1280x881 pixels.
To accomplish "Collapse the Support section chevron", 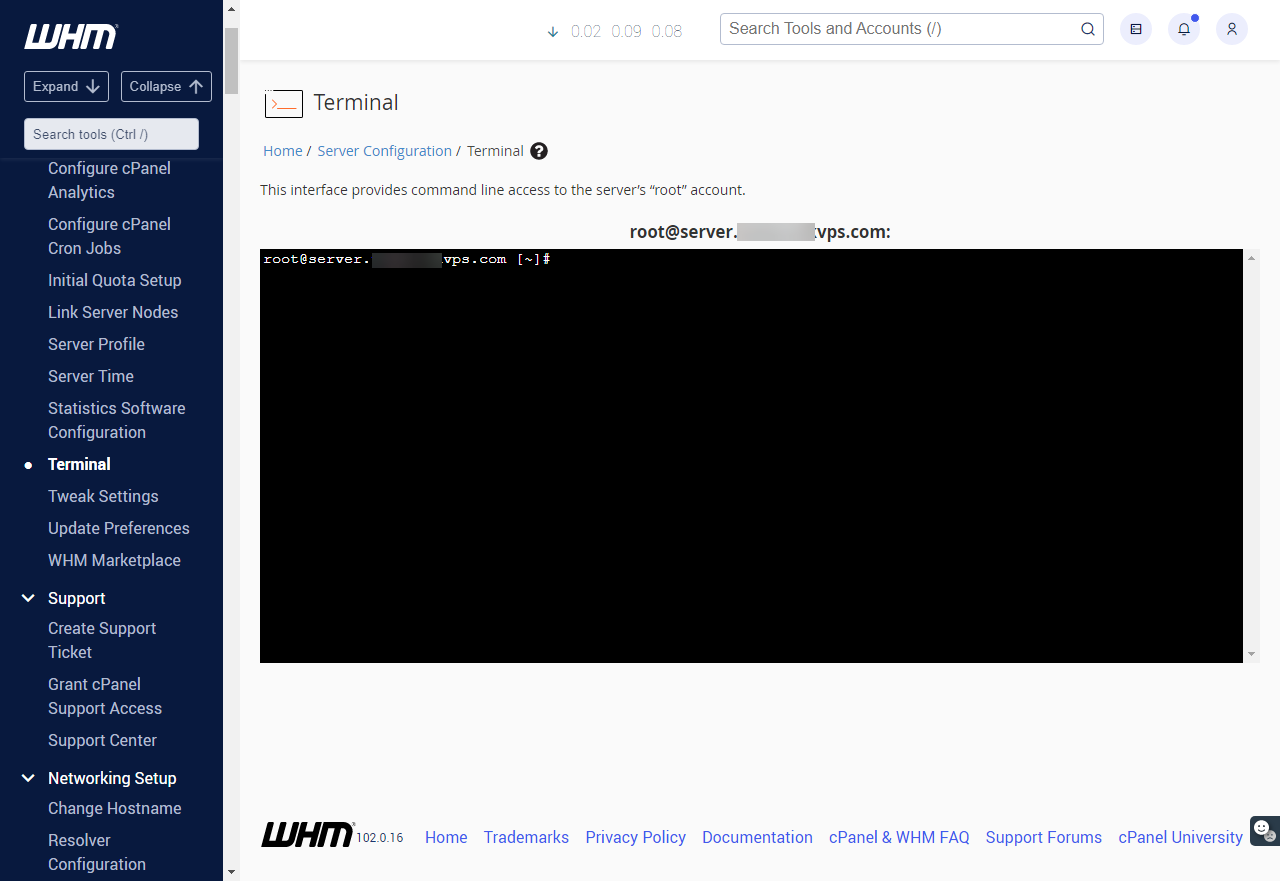I will tap(28, 598).
